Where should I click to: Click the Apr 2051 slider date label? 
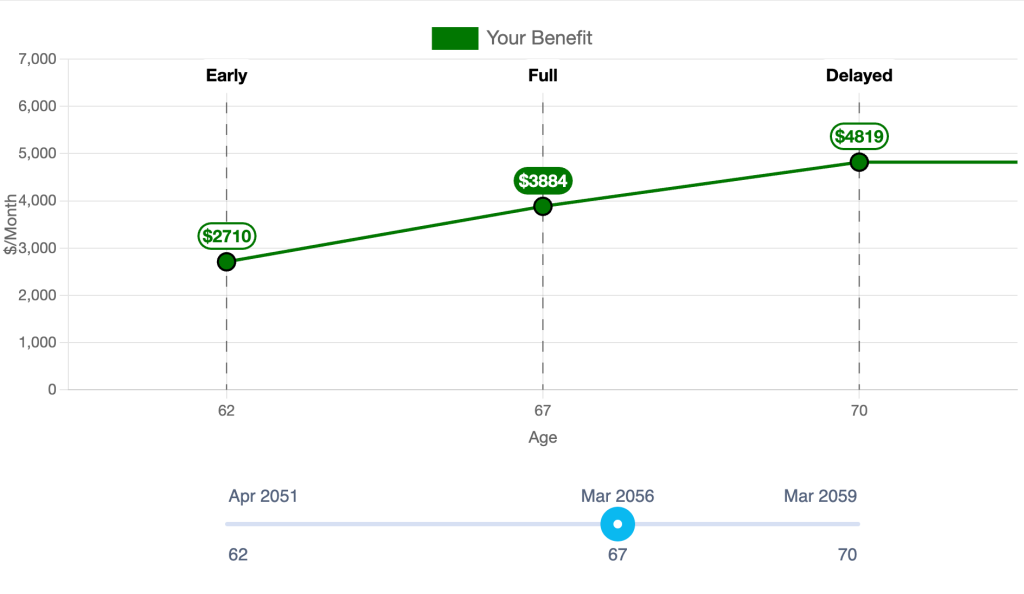coord(263,496)
